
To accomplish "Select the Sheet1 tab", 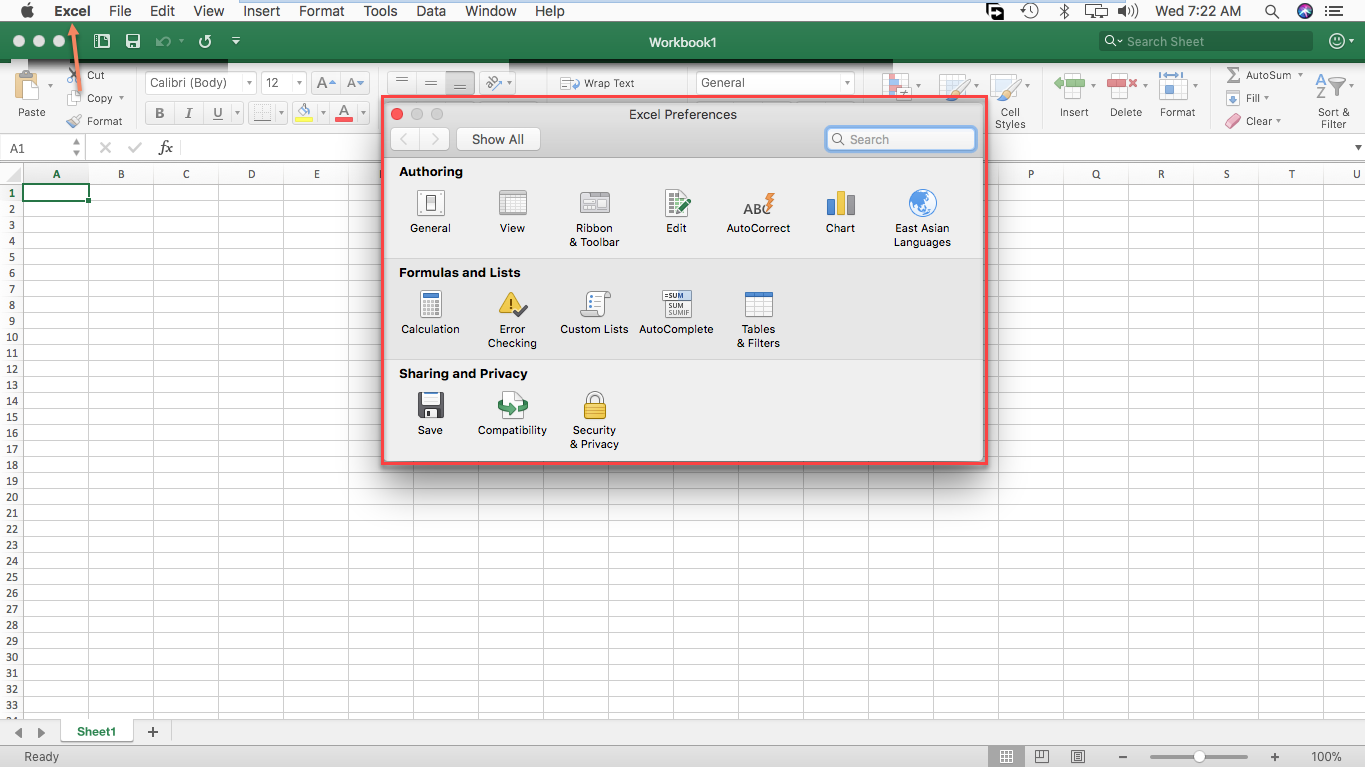I will tap(96, 732).
